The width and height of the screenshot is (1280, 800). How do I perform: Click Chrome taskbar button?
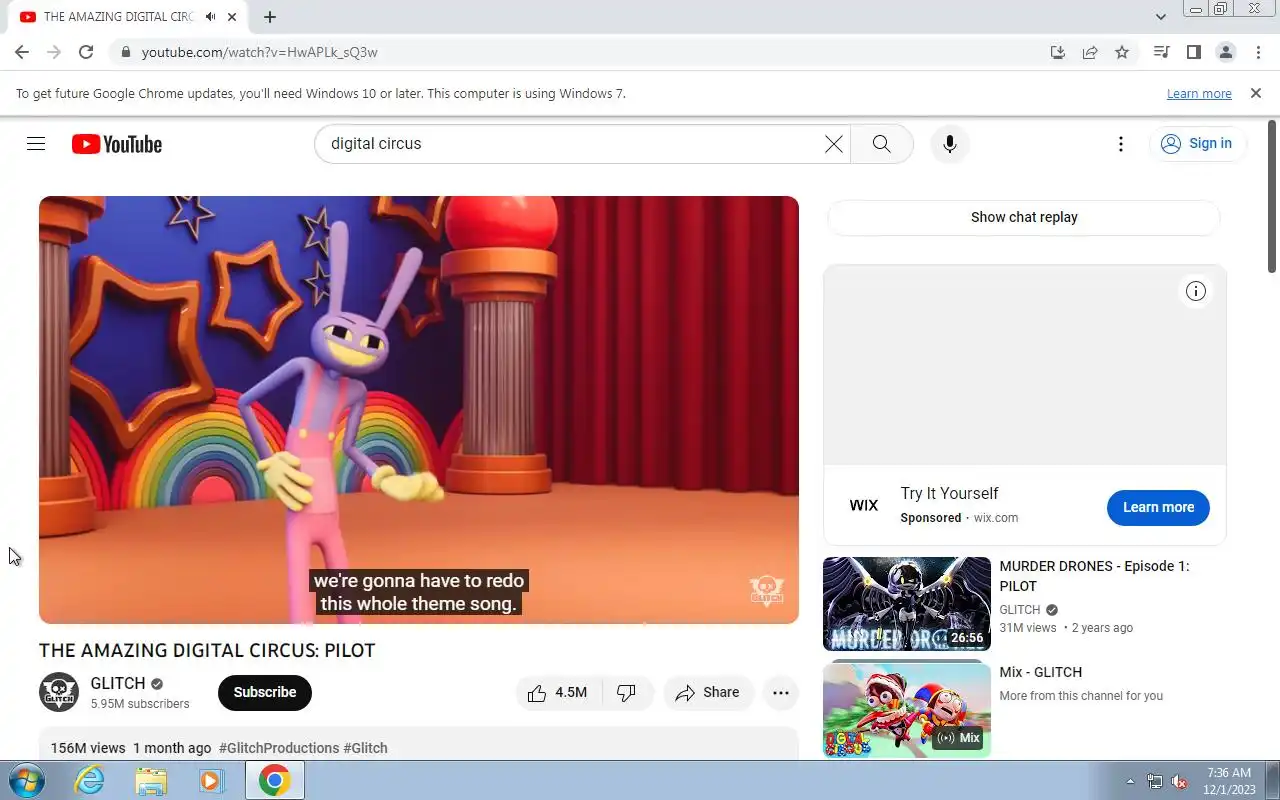[x=274, y=780]
